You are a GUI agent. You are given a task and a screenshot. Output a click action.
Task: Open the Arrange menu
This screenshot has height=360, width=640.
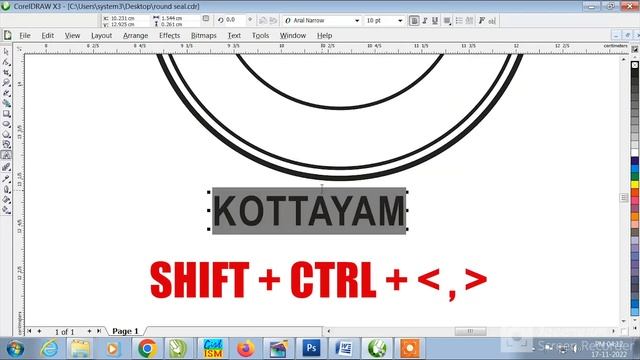[135, 36]
